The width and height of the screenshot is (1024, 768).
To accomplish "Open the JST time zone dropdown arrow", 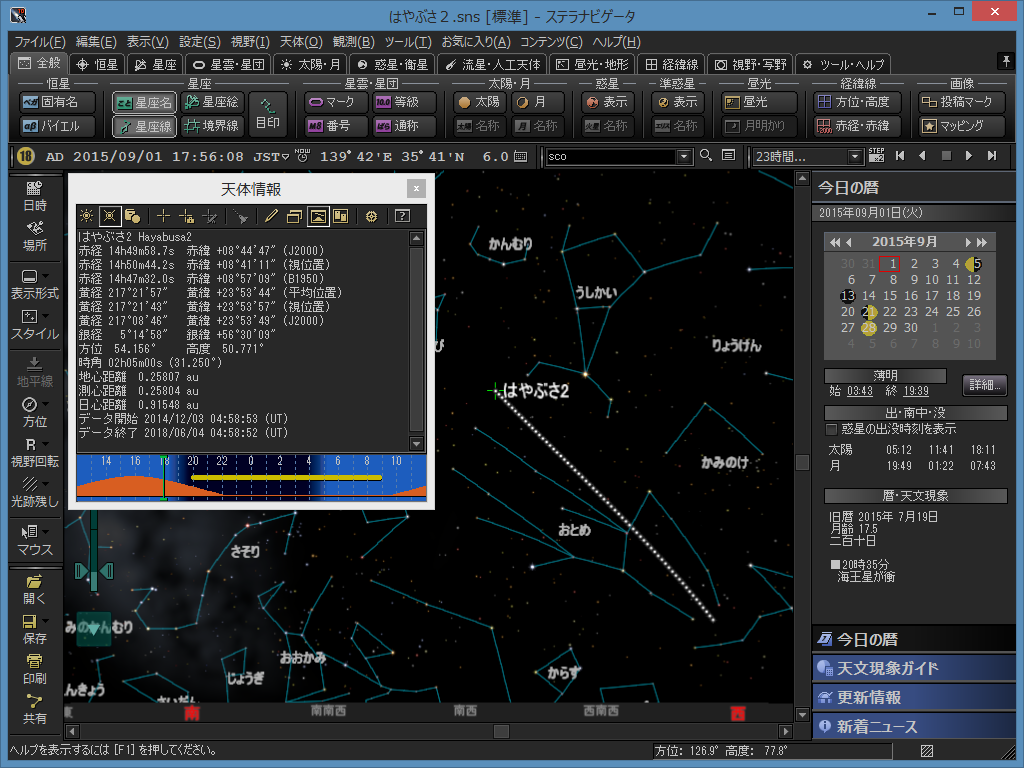I will [x=285, y=157].
